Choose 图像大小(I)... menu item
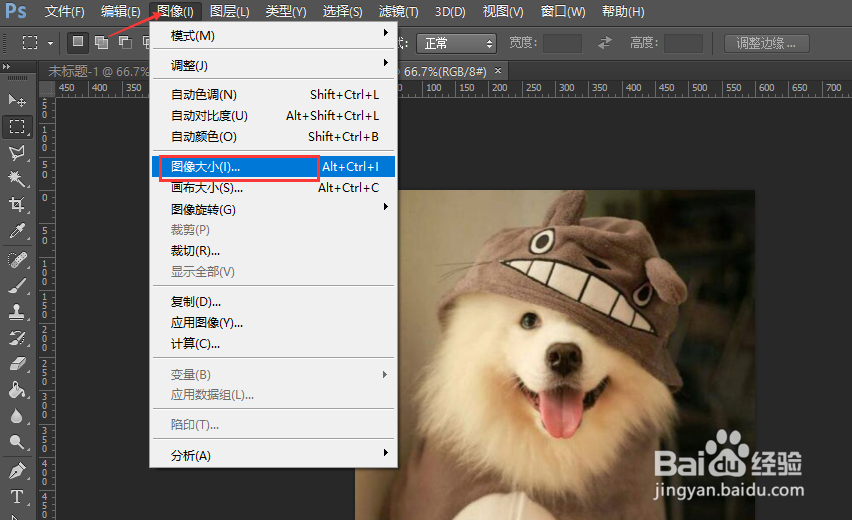This screenshot has width=852, height=520. click(273, 167)
